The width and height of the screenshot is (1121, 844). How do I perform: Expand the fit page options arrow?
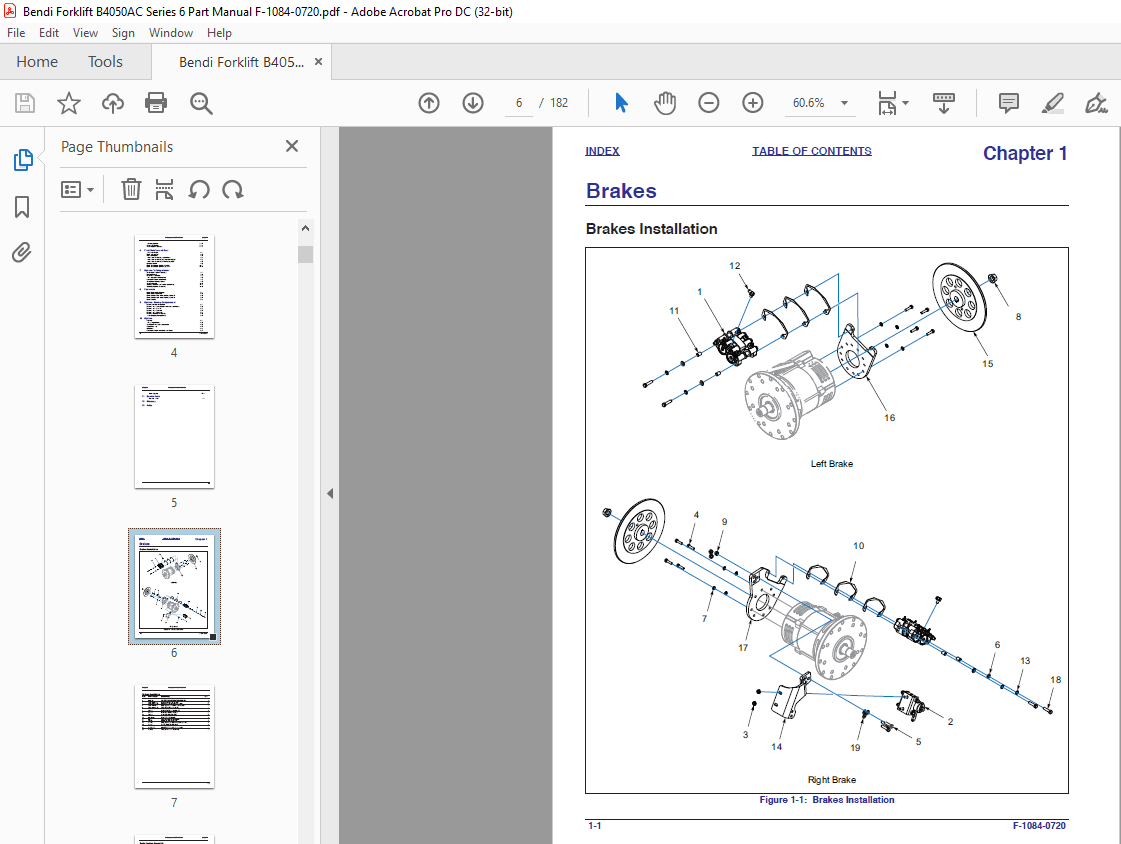point(906,103)
